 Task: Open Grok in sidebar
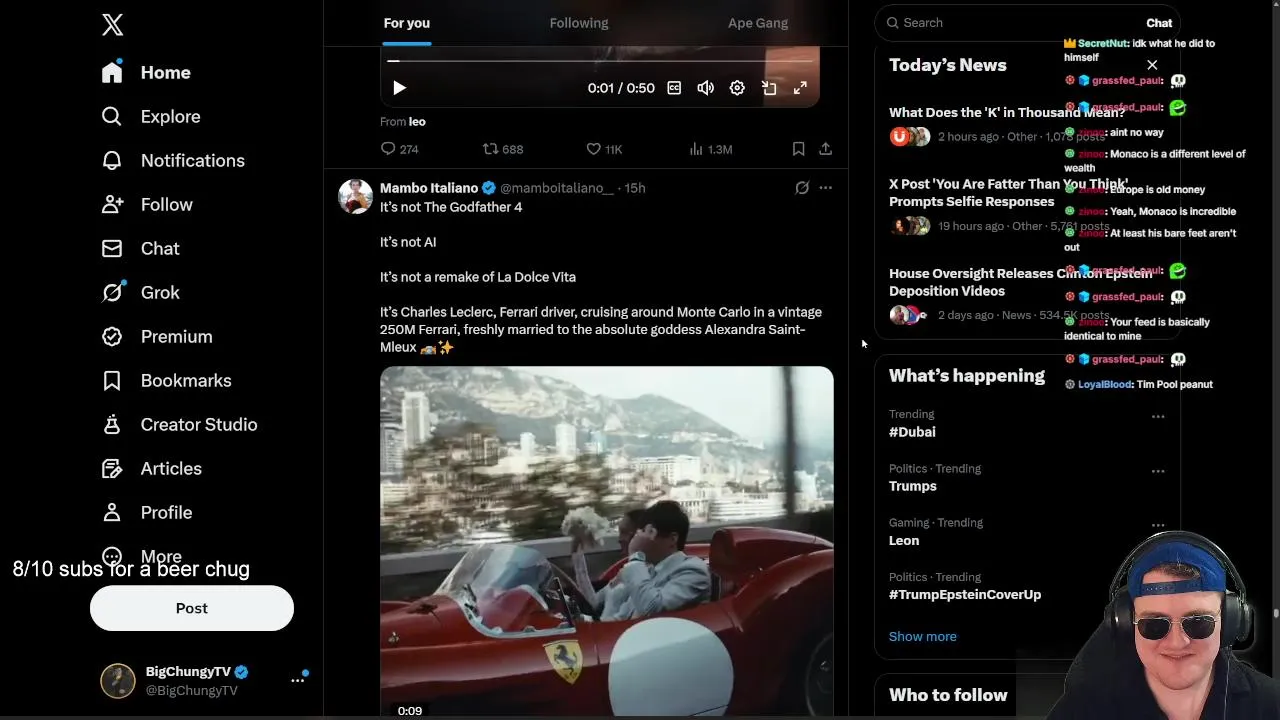[x=140, y=292]
